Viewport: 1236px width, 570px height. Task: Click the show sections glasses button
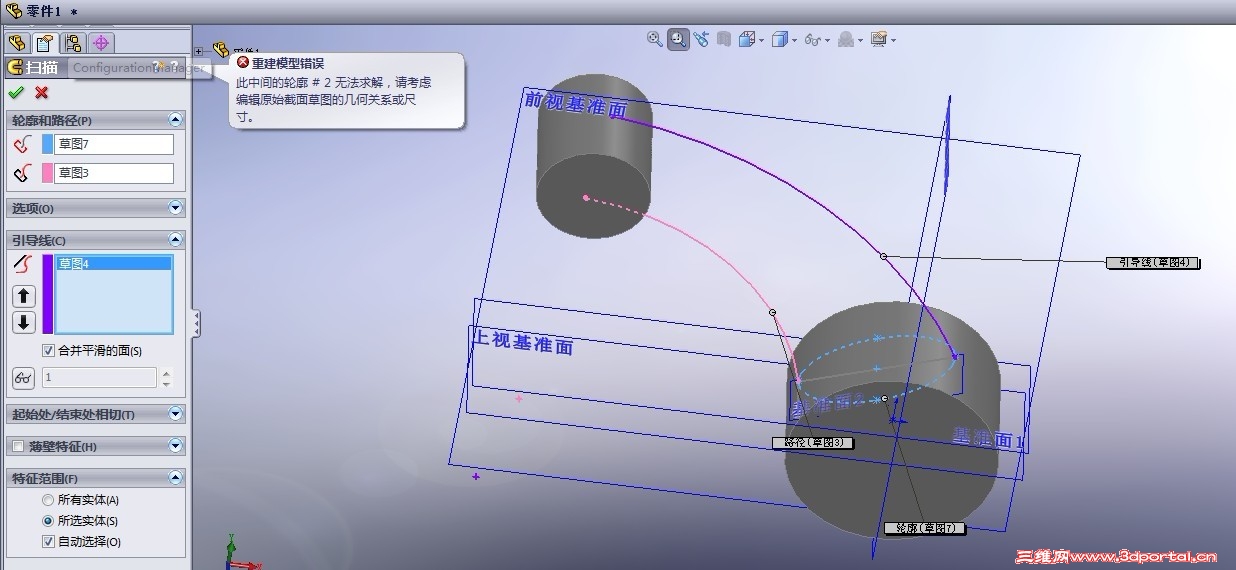23,378
